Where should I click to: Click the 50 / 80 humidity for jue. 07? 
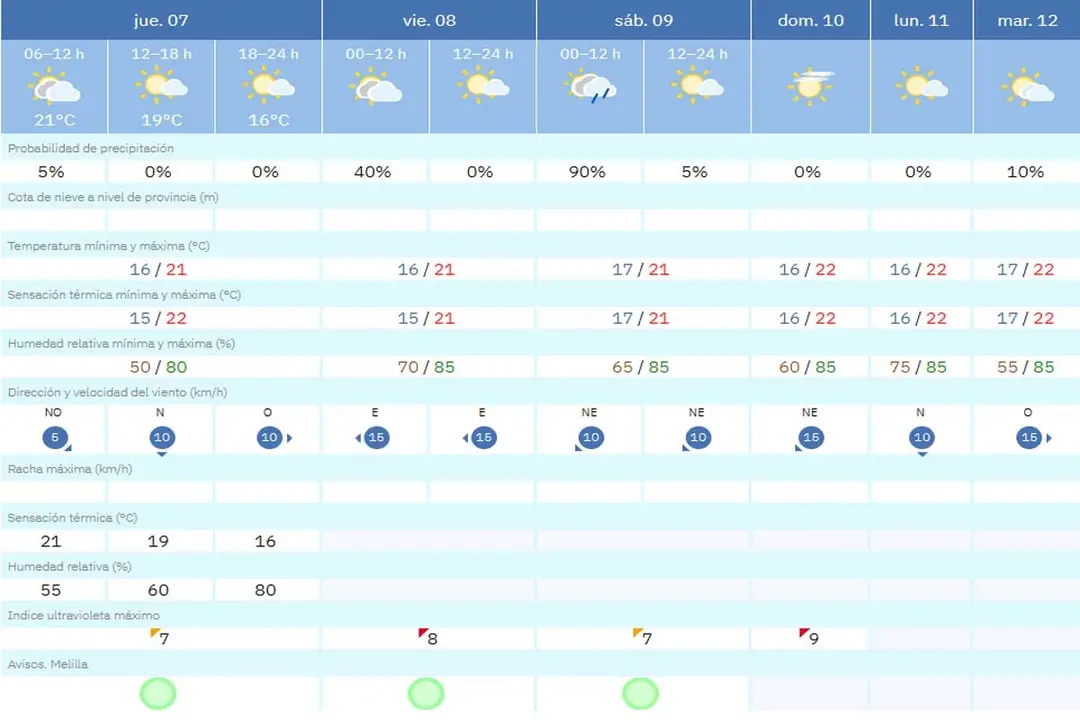coord(158,367)
